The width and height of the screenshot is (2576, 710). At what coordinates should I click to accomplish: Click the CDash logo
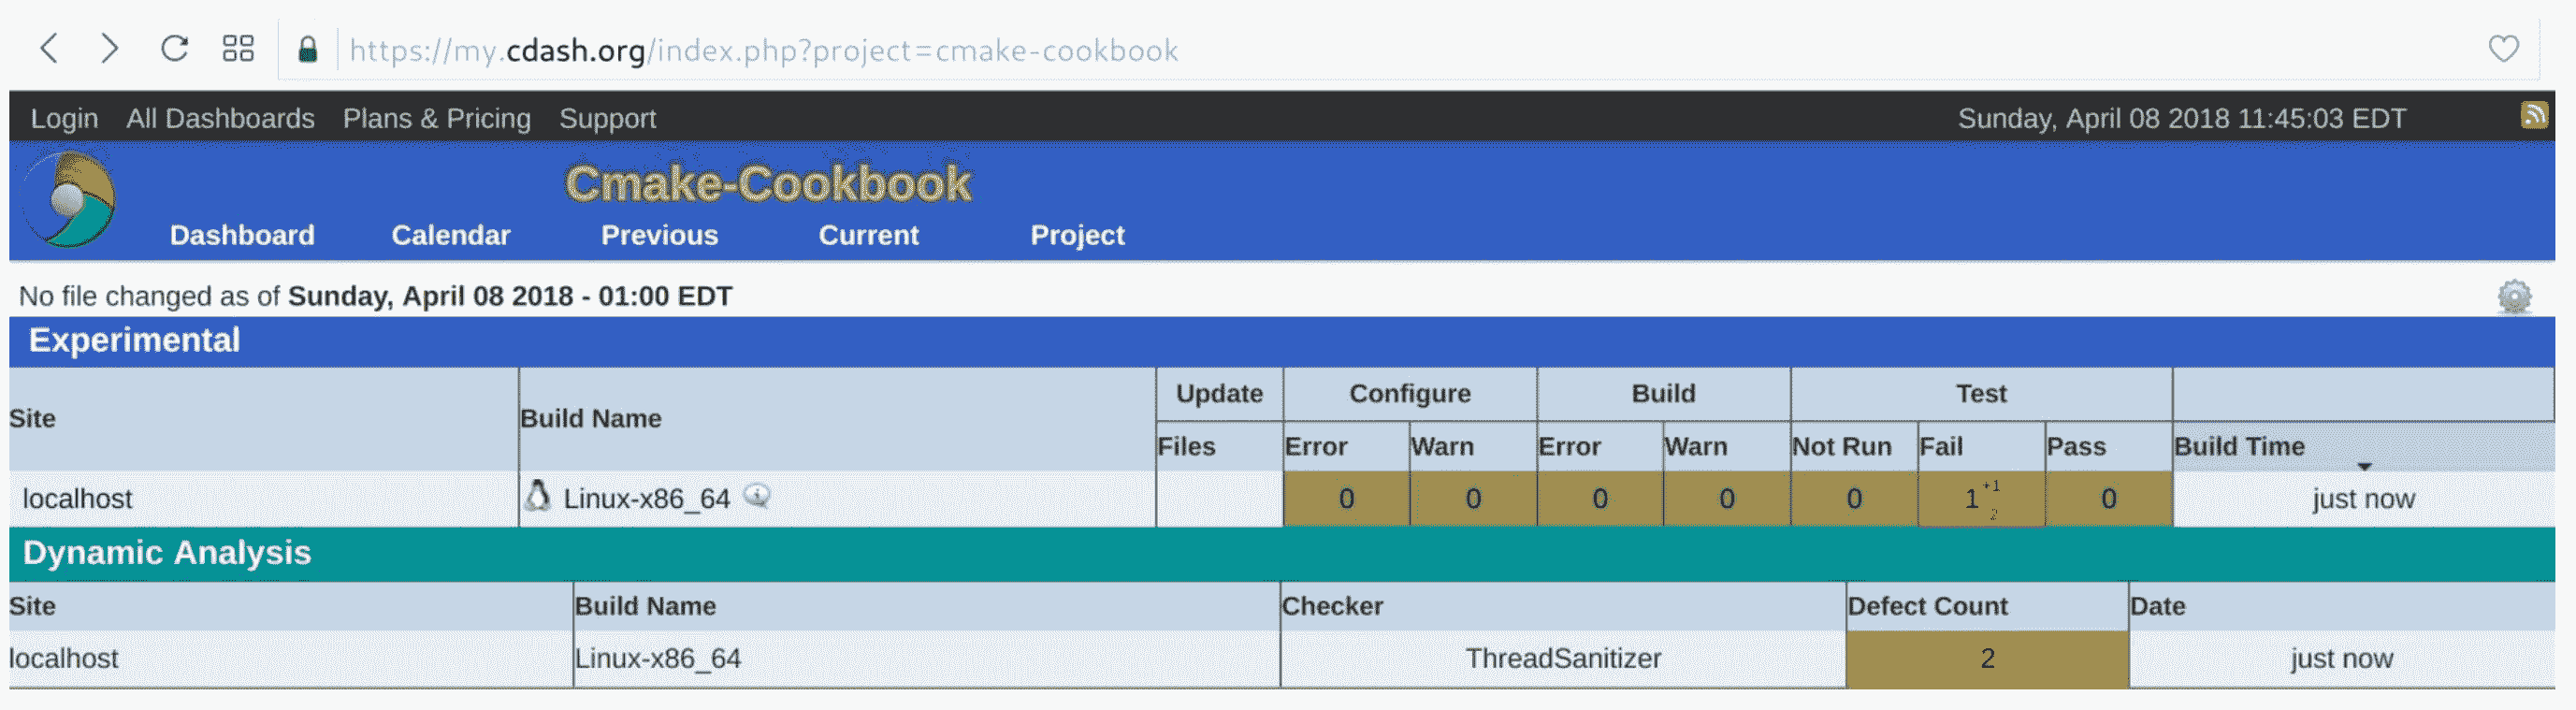tap(70, 199)
